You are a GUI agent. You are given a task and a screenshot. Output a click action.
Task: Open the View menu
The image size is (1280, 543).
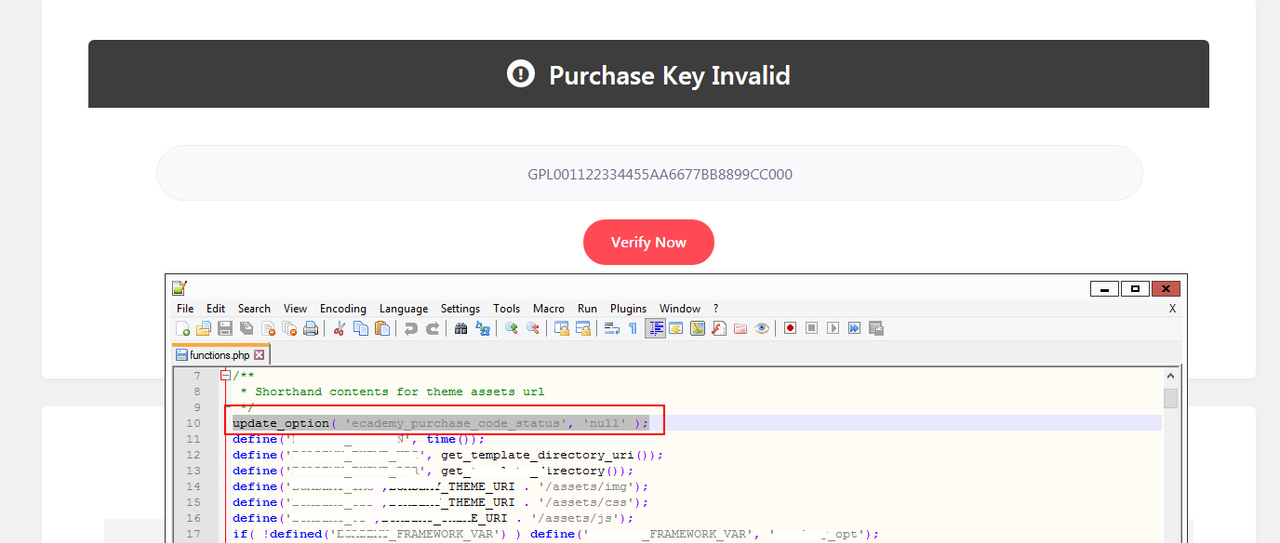click(x=295, y=308)
